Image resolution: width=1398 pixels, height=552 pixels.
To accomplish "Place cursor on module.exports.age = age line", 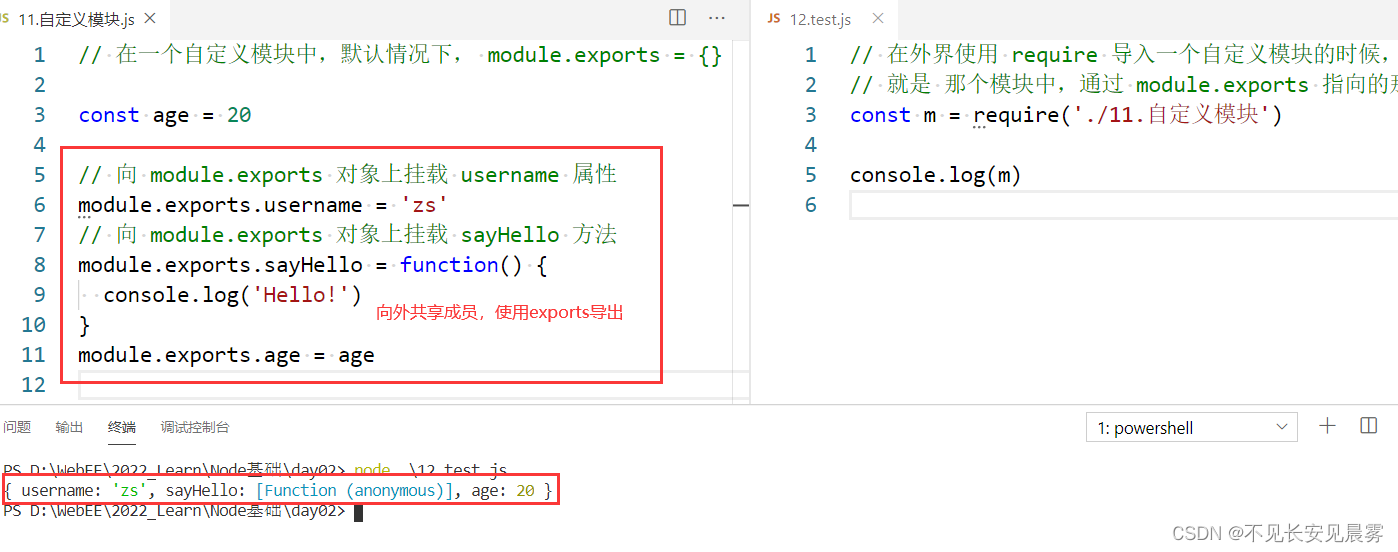I will [x=226, y=355].
